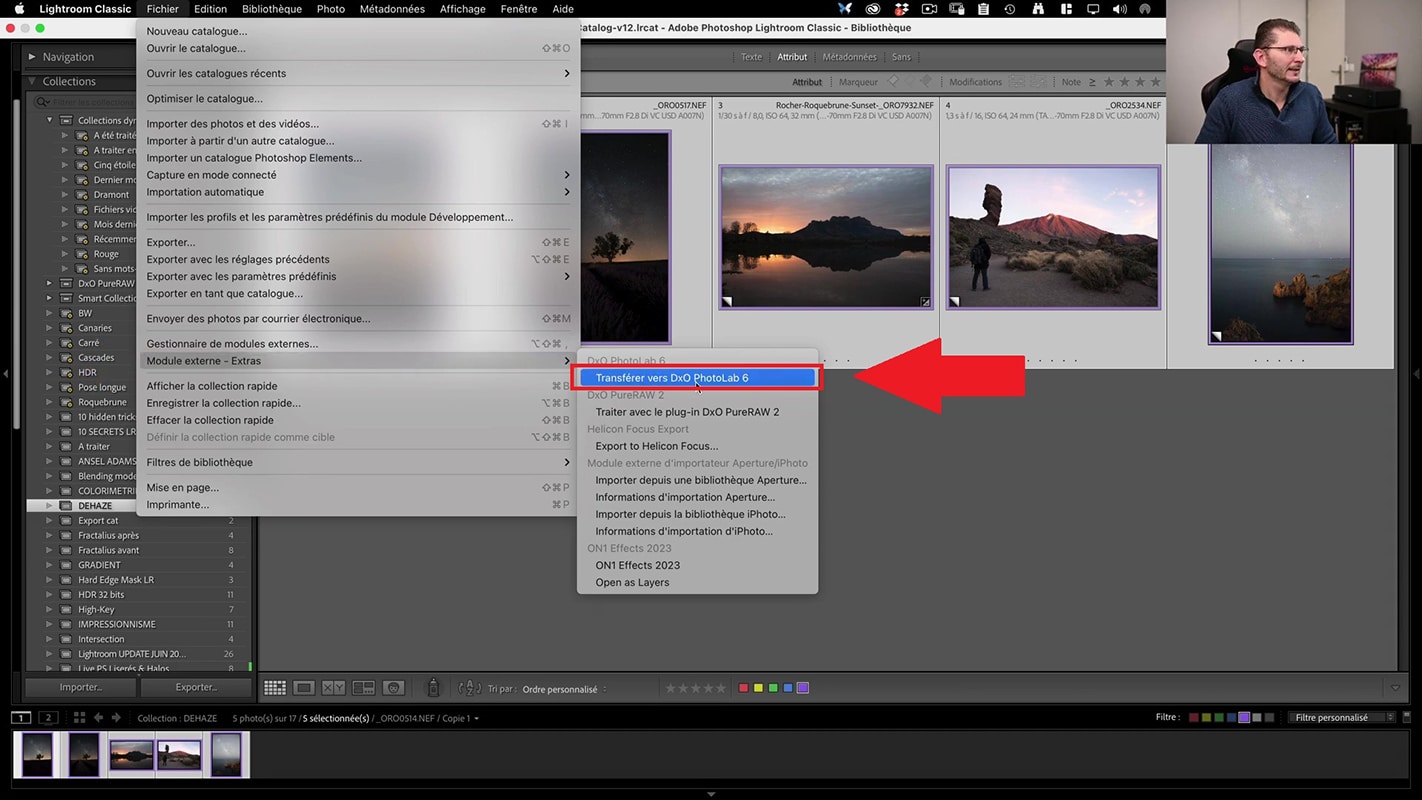The width and height of the screenshot is (1422, 800).
Task: Expand Filtres de bibliothèque submenu
Action: point(358,462)
